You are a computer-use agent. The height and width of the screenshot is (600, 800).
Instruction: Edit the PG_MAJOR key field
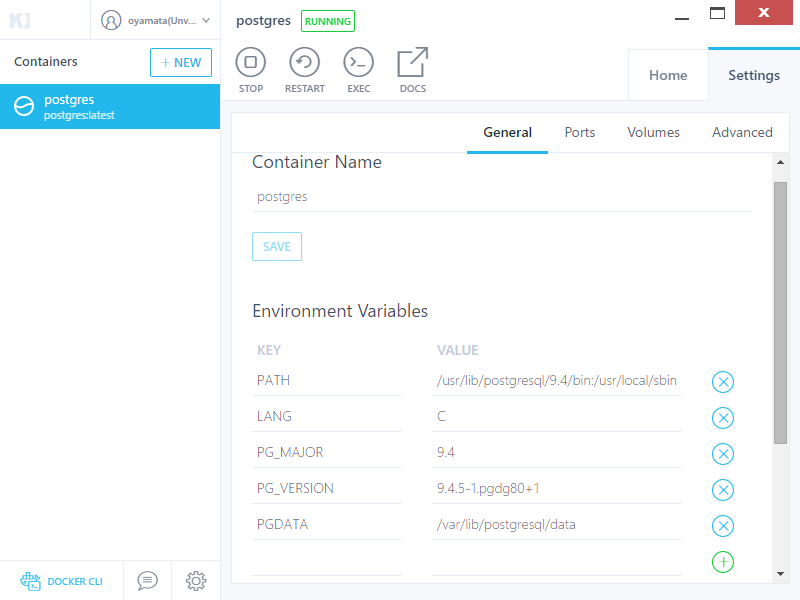click(327, 453)
